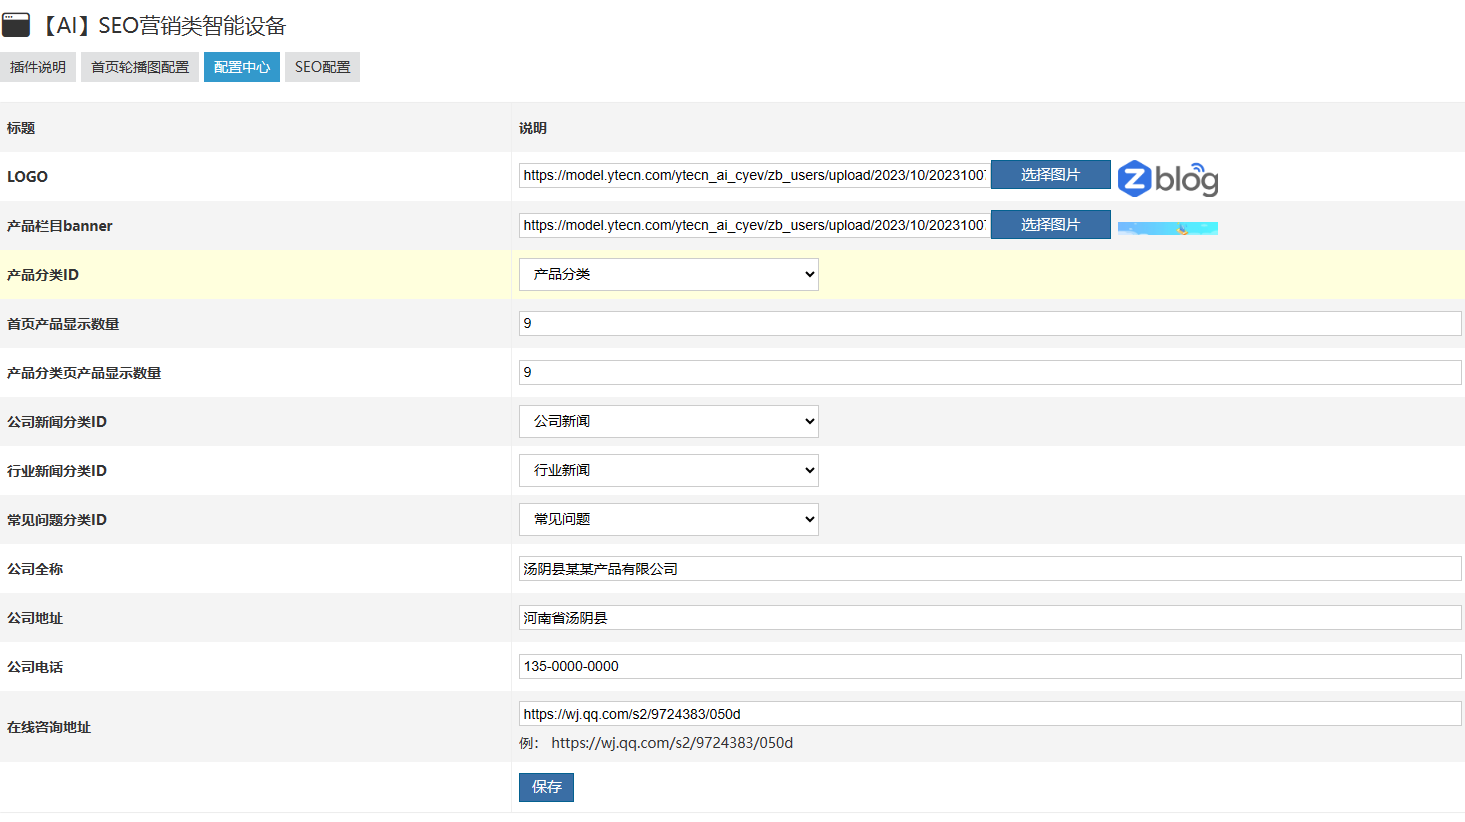Click 选择图片 button for LOGO
Screen dimensions: 1465x822
pyautogui.click(x=1050, y=175)
